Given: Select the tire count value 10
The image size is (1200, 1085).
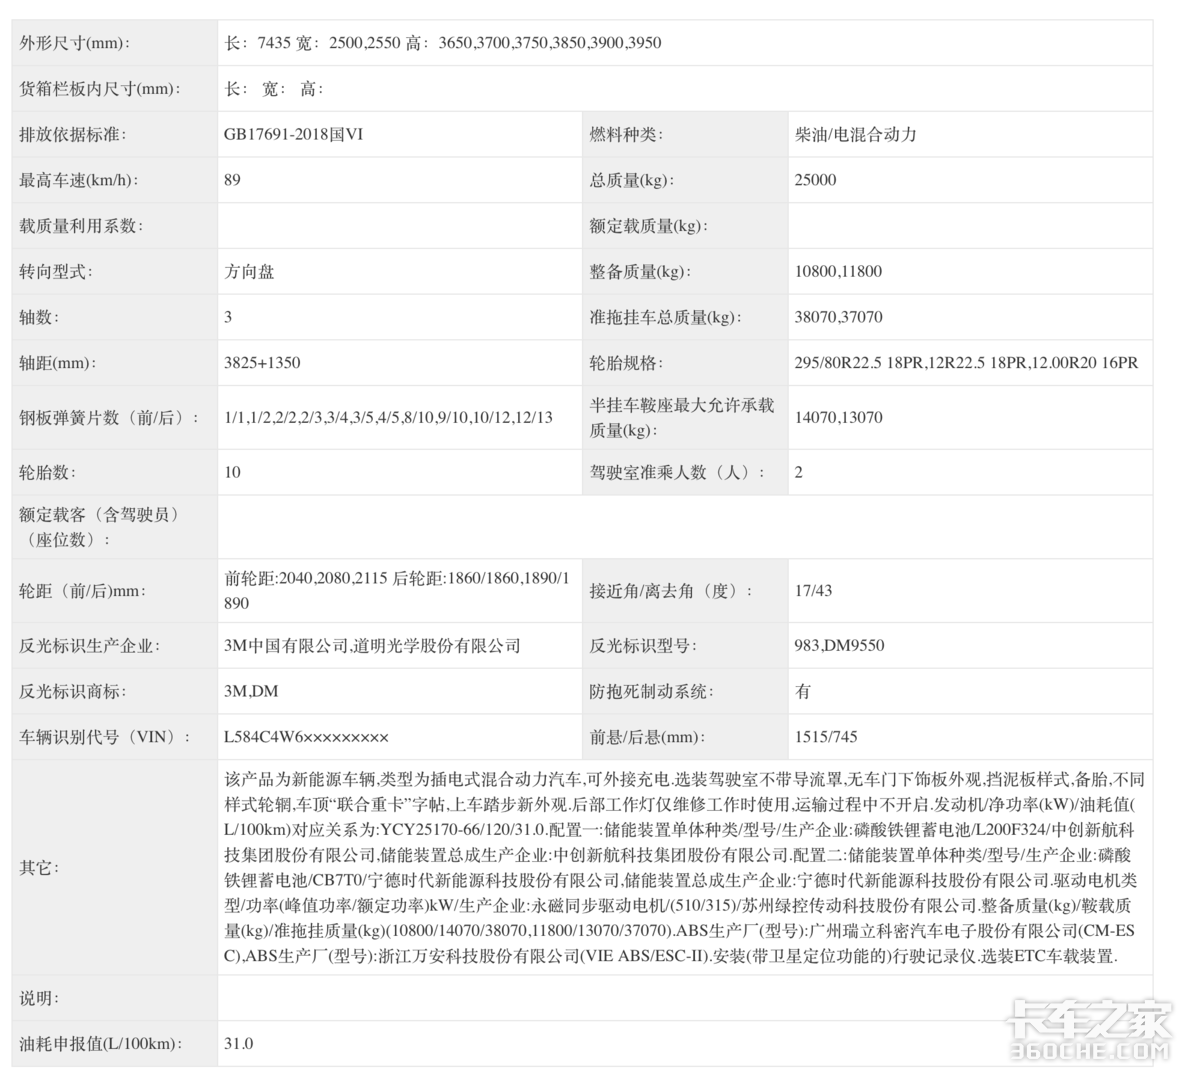Looking at the screenshot, I should (x=232, y=472).
